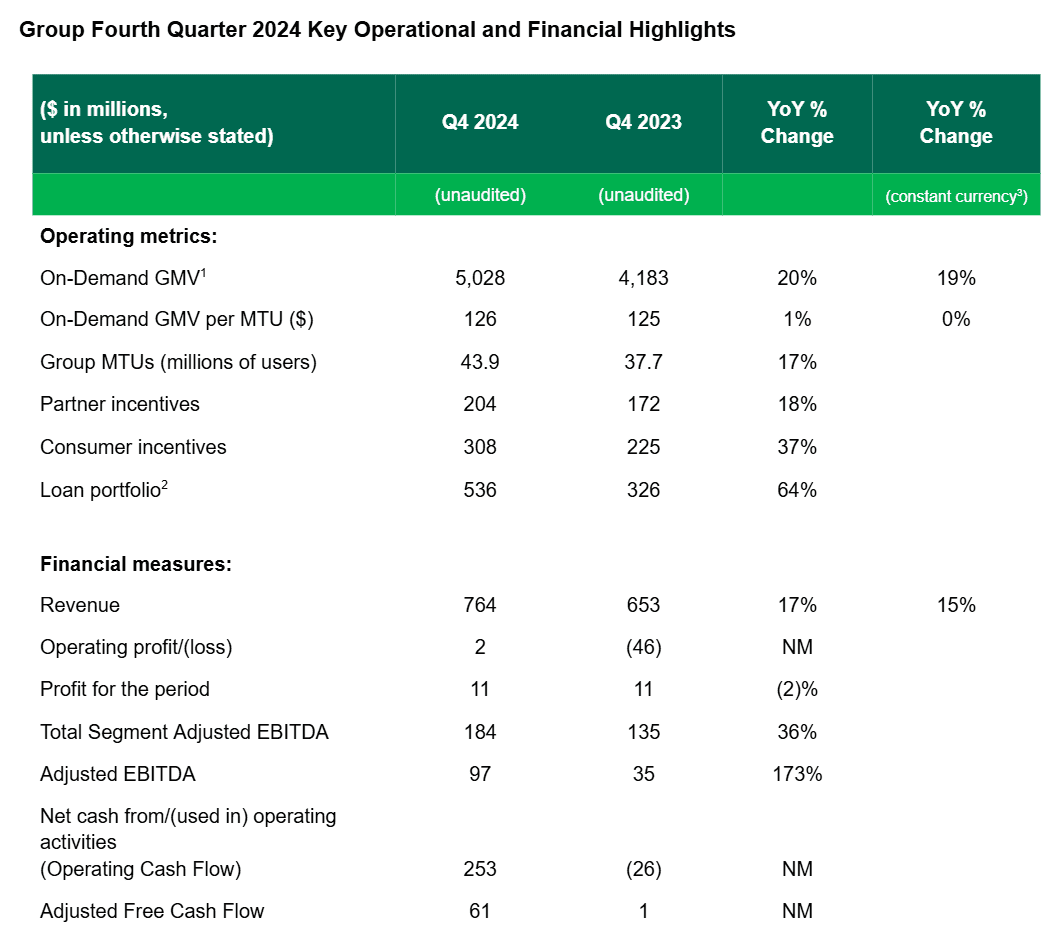Click the 'On-Demand GMV¹' row label
The image size is (1054, 940).
[123, 277]
